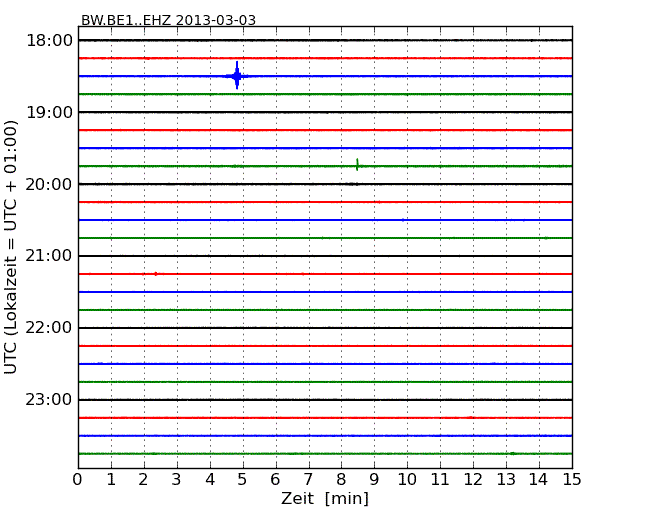This screenshot has height=520, width=650.
Task: Click the x-axis tick label "13"
Action: 506,480
